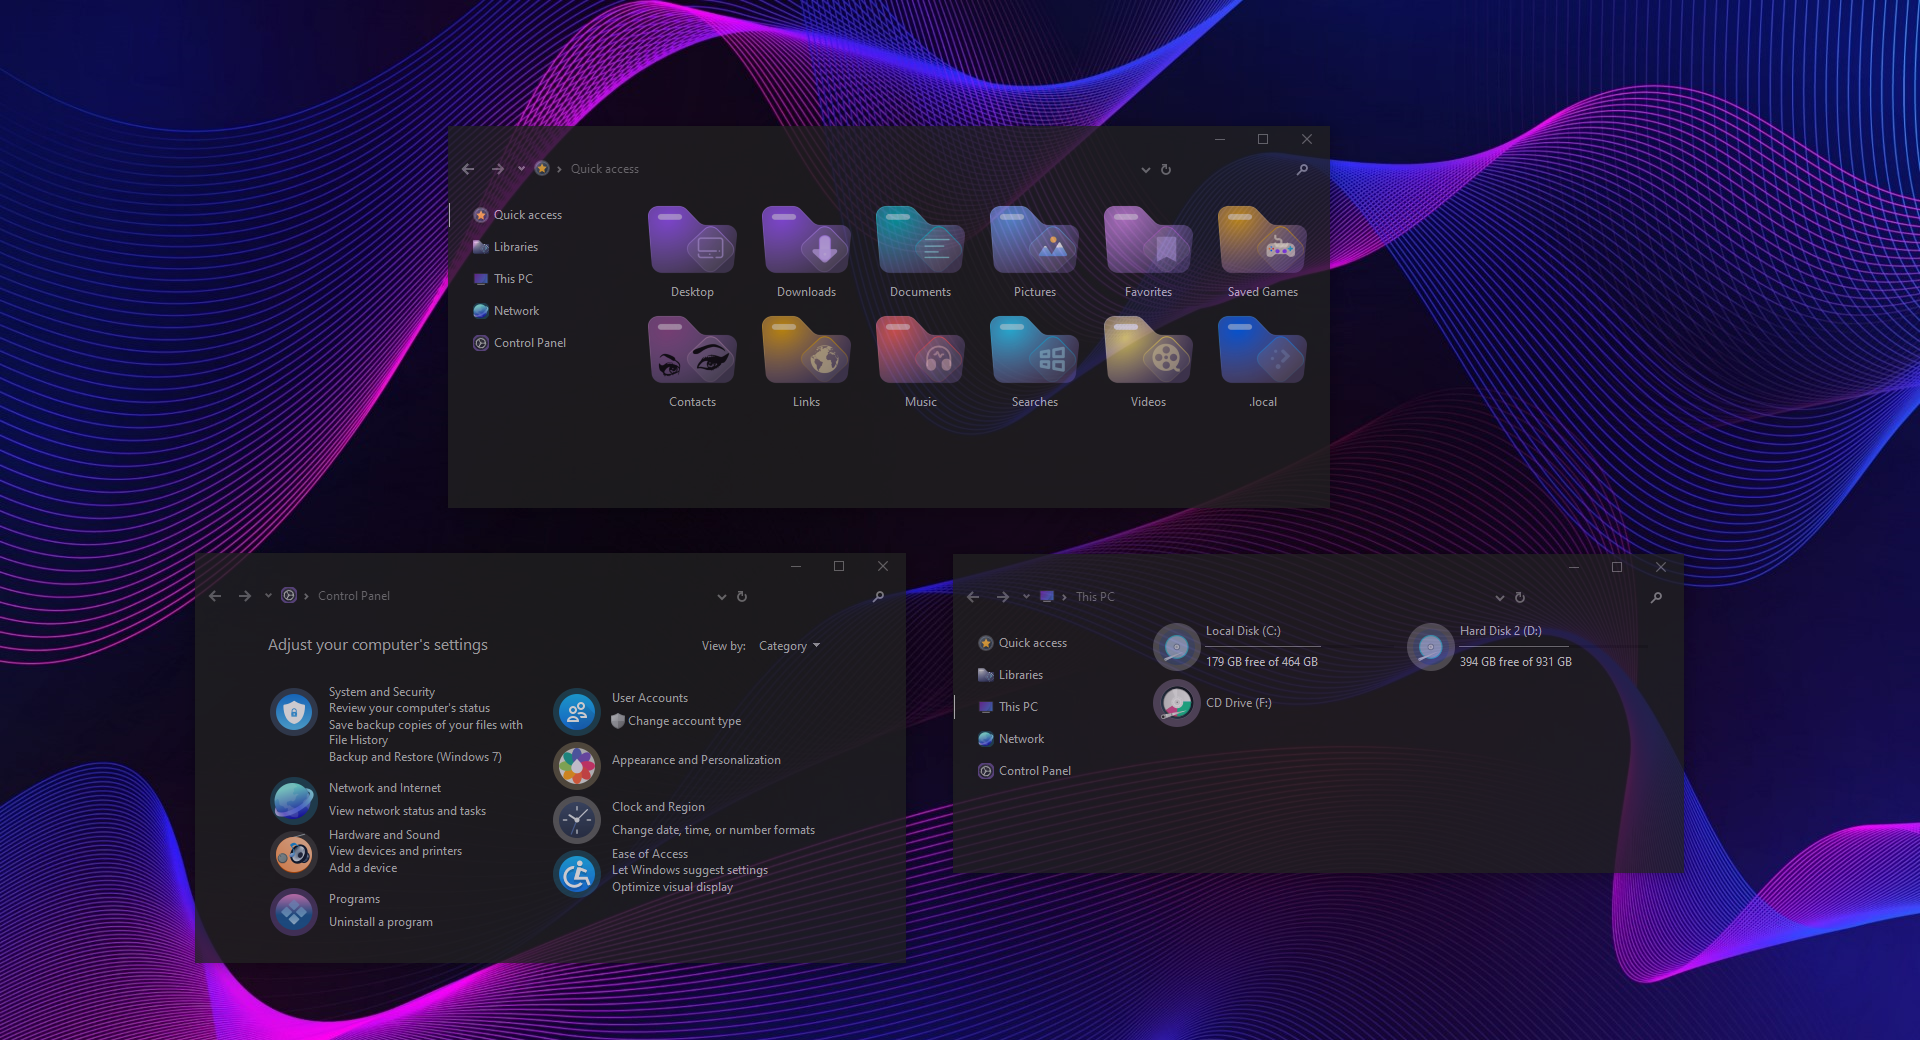The image size is (1920, 1040).
Task: Open the Music folder icon
Action: coord(920,351)
